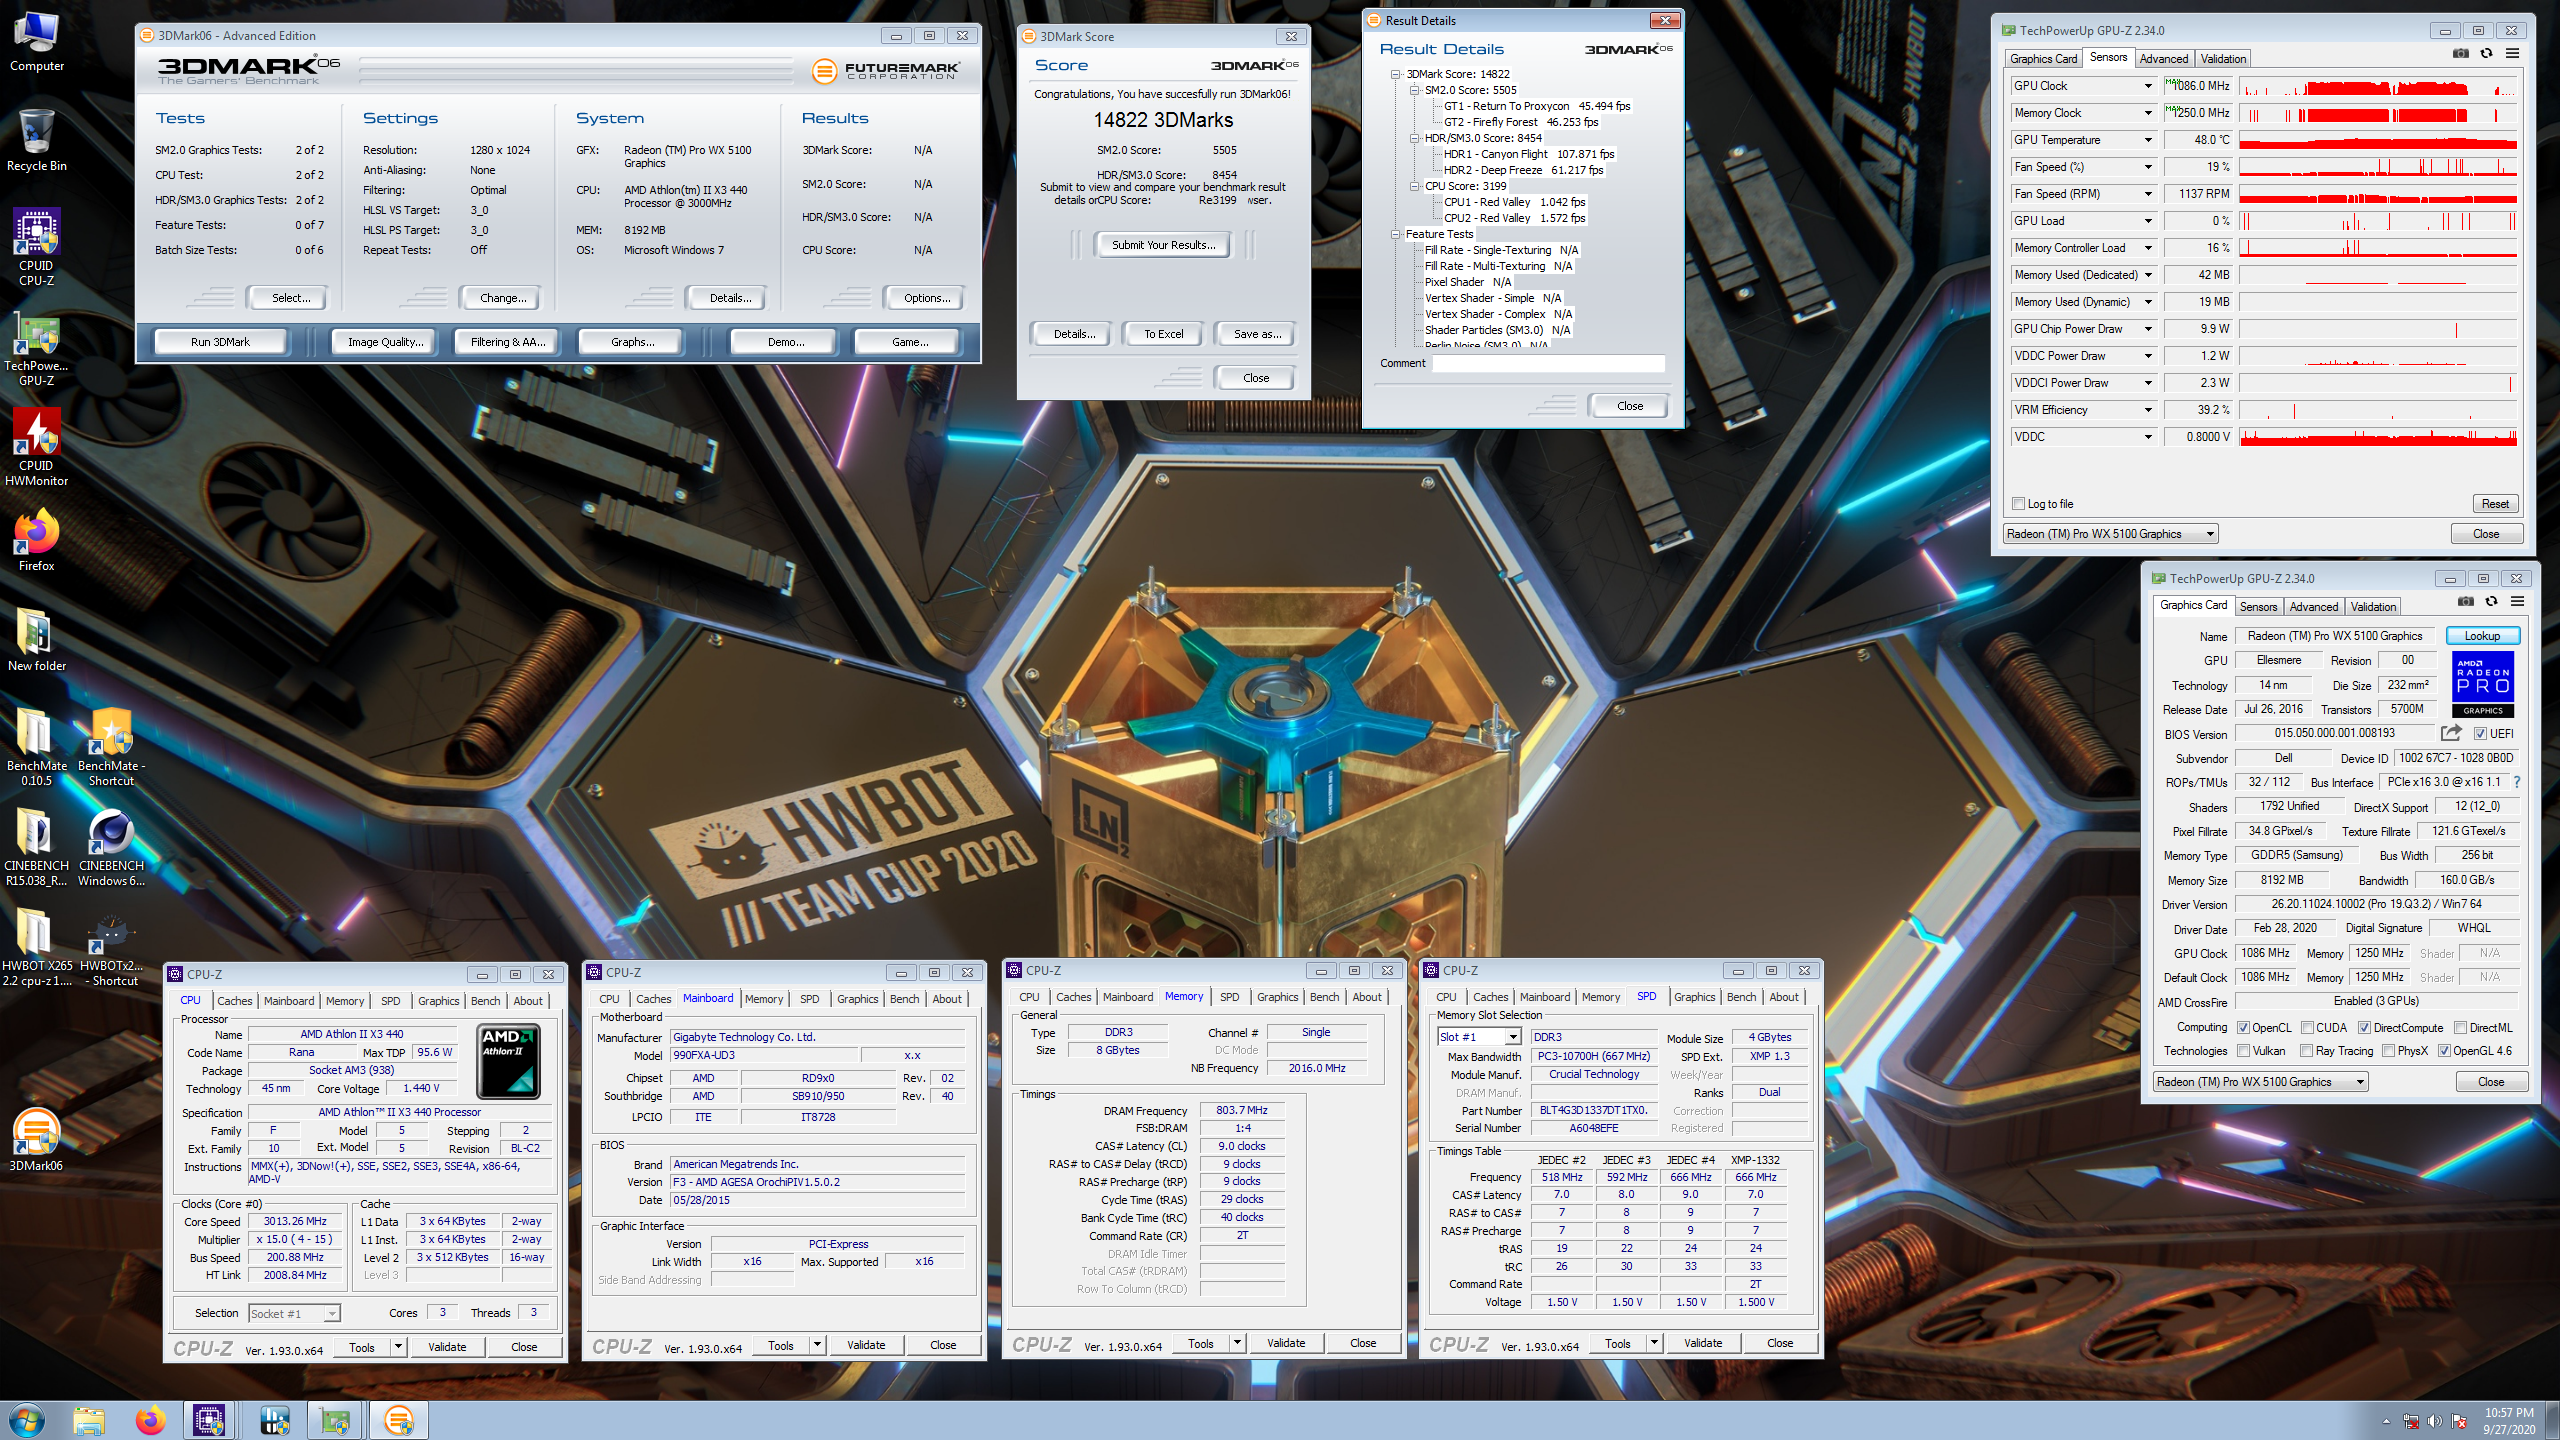Toggle the UEFI checkbox in GPU-Z
The width and height of the screenshot is (2560, 1440).
[x=2480, y=734]
